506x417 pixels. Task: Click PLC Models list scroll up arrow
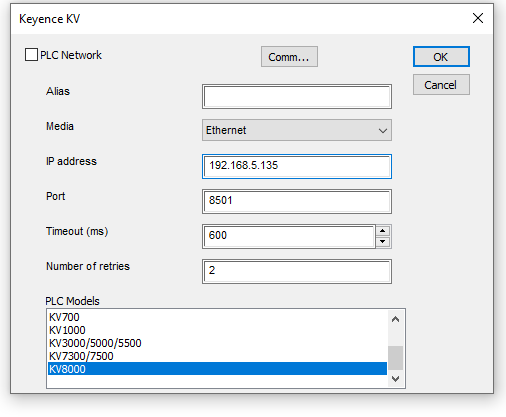click(x=395, y=319)
